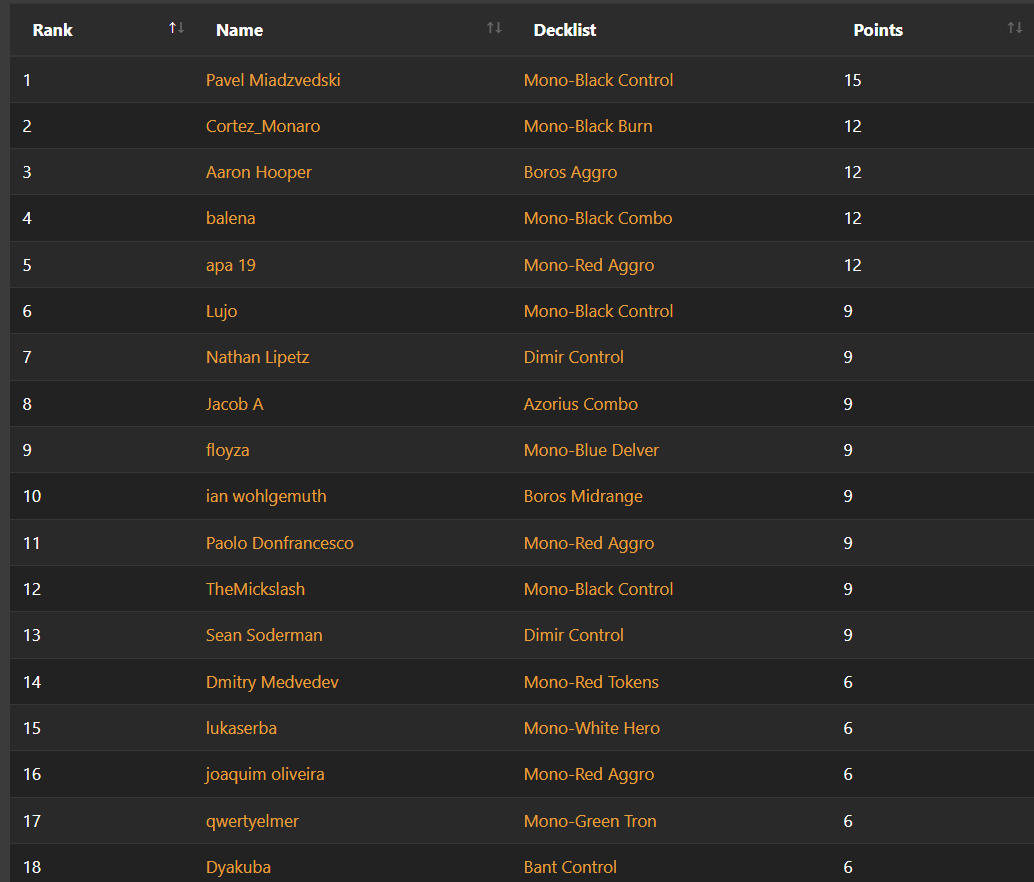The height and width of the screenshot is (882, 1034).
Task: View Aaron Hooper's Boros Aggro decklist
Action: (x=570, y=173)
